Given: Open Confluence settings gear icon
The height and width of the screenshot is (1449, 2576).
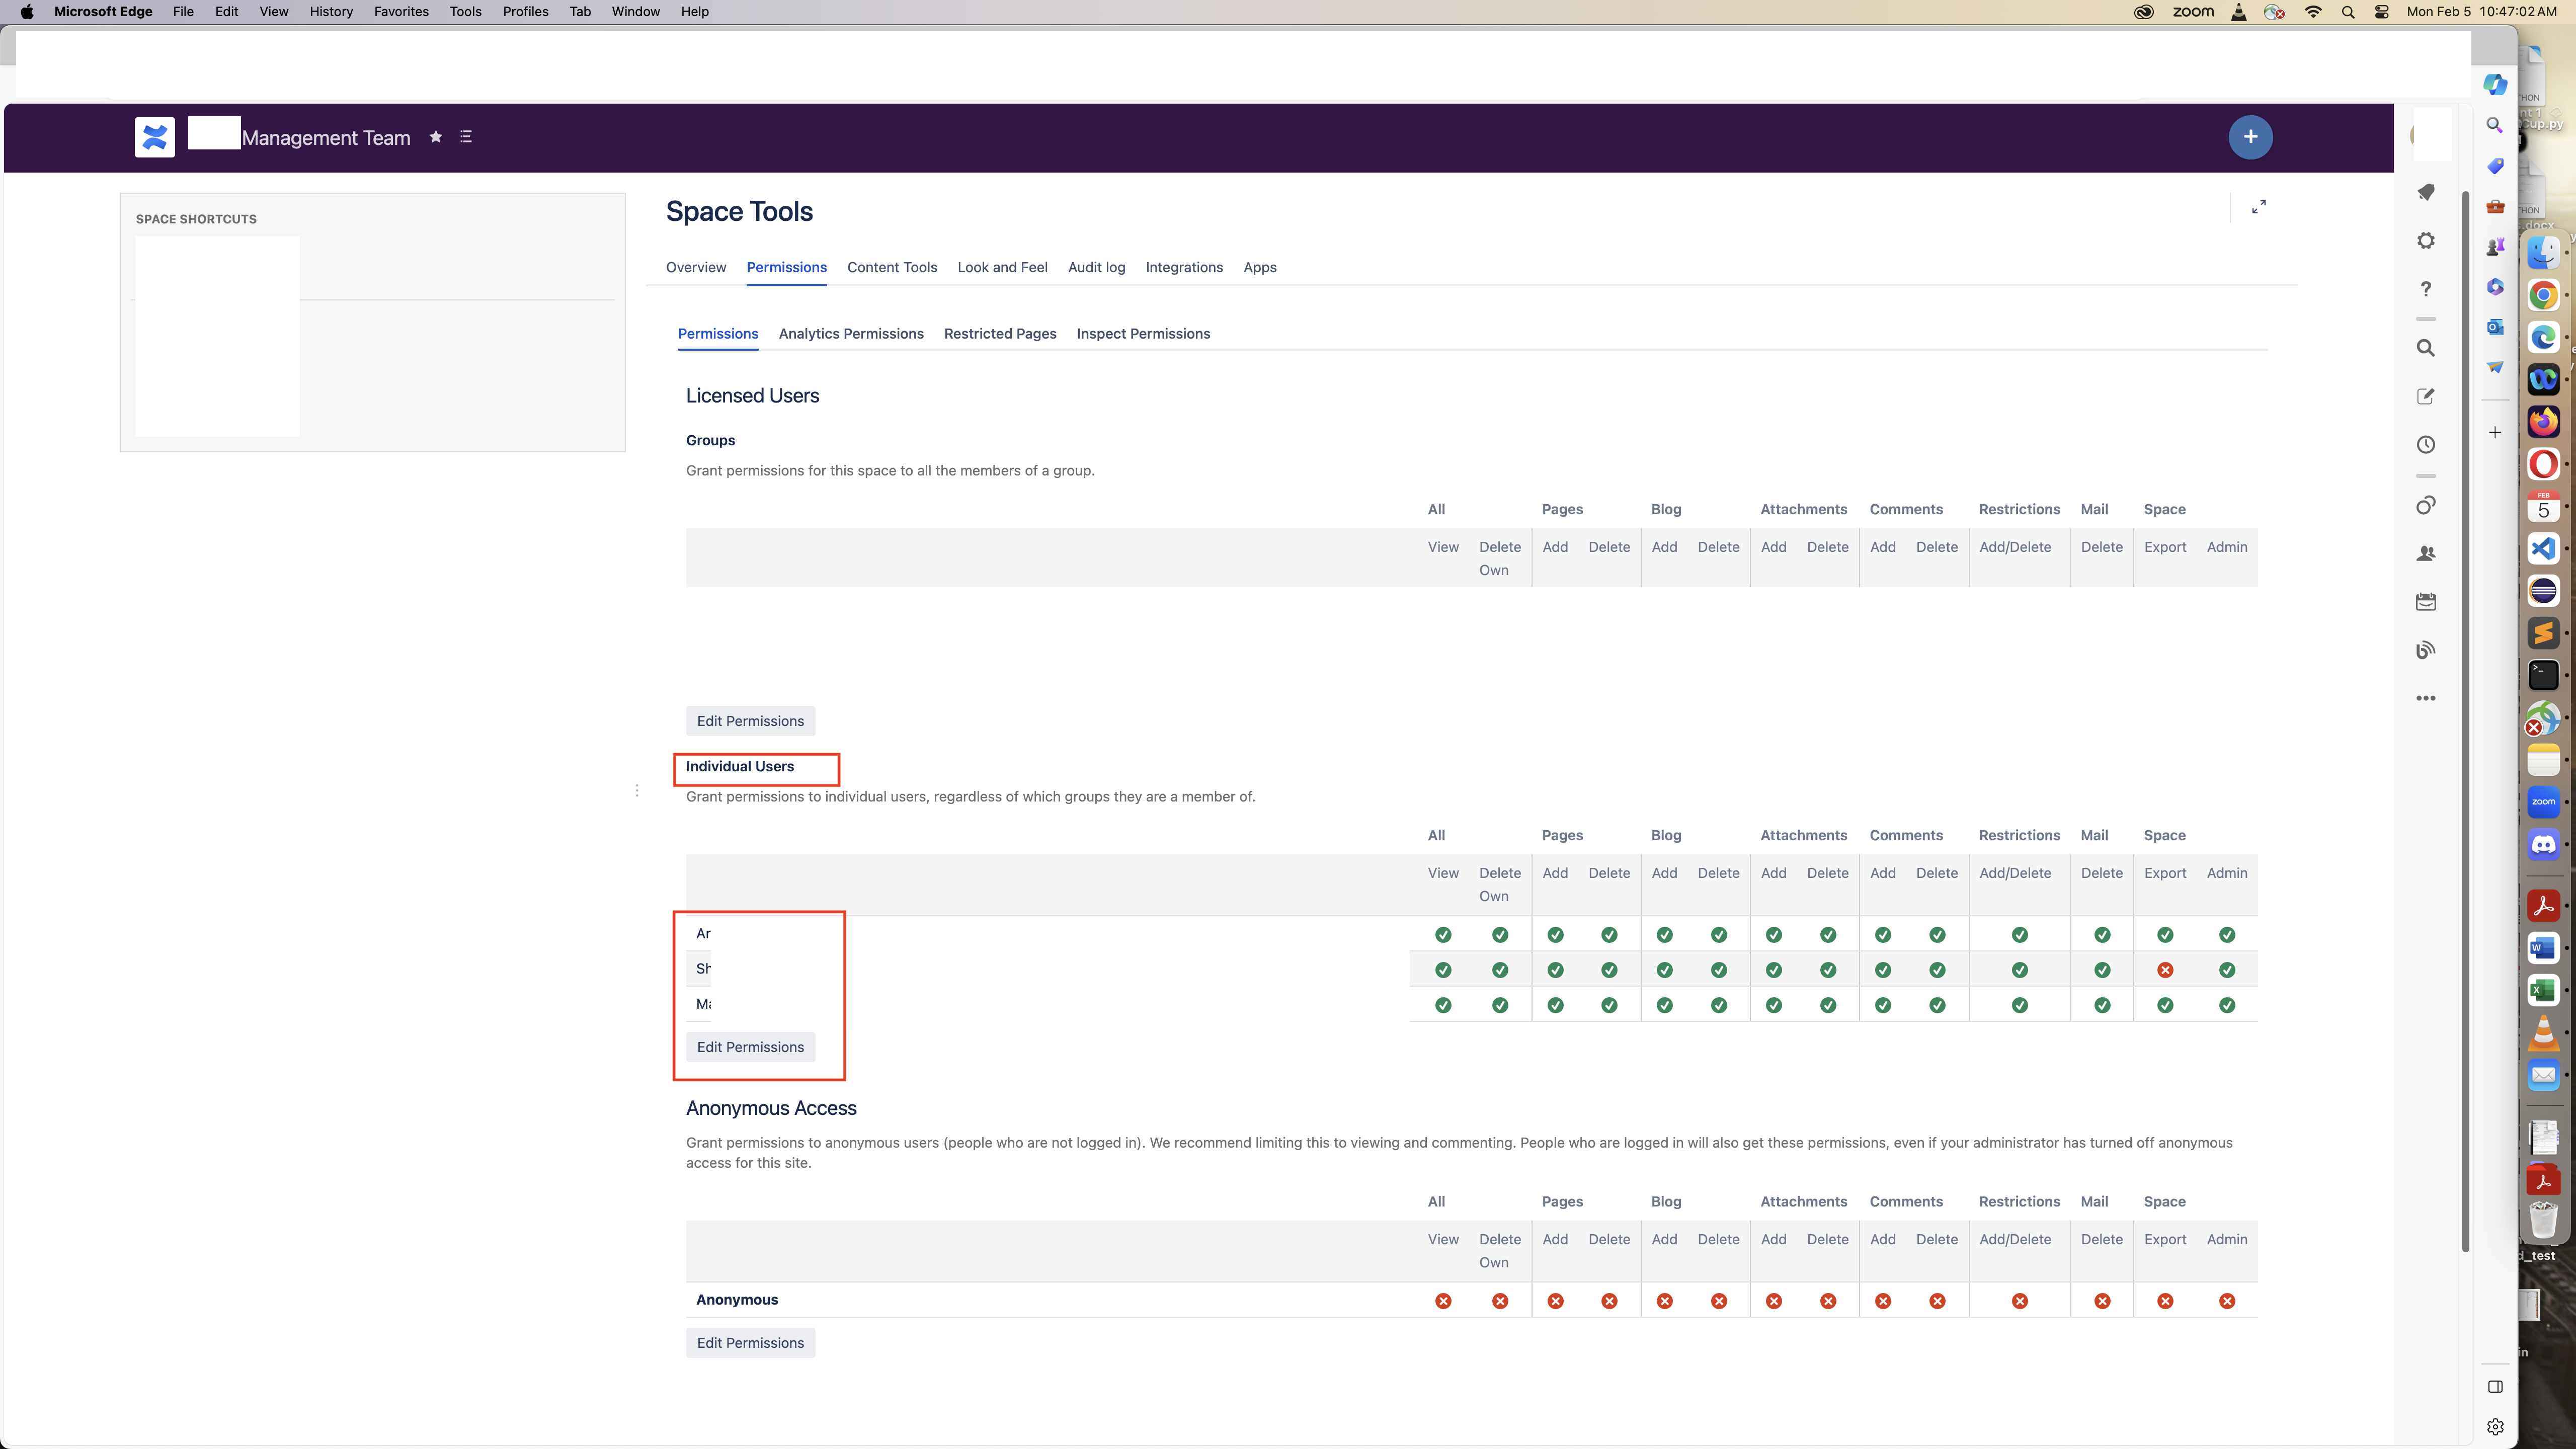Looking at the screenshot, I should point(2425,241).
